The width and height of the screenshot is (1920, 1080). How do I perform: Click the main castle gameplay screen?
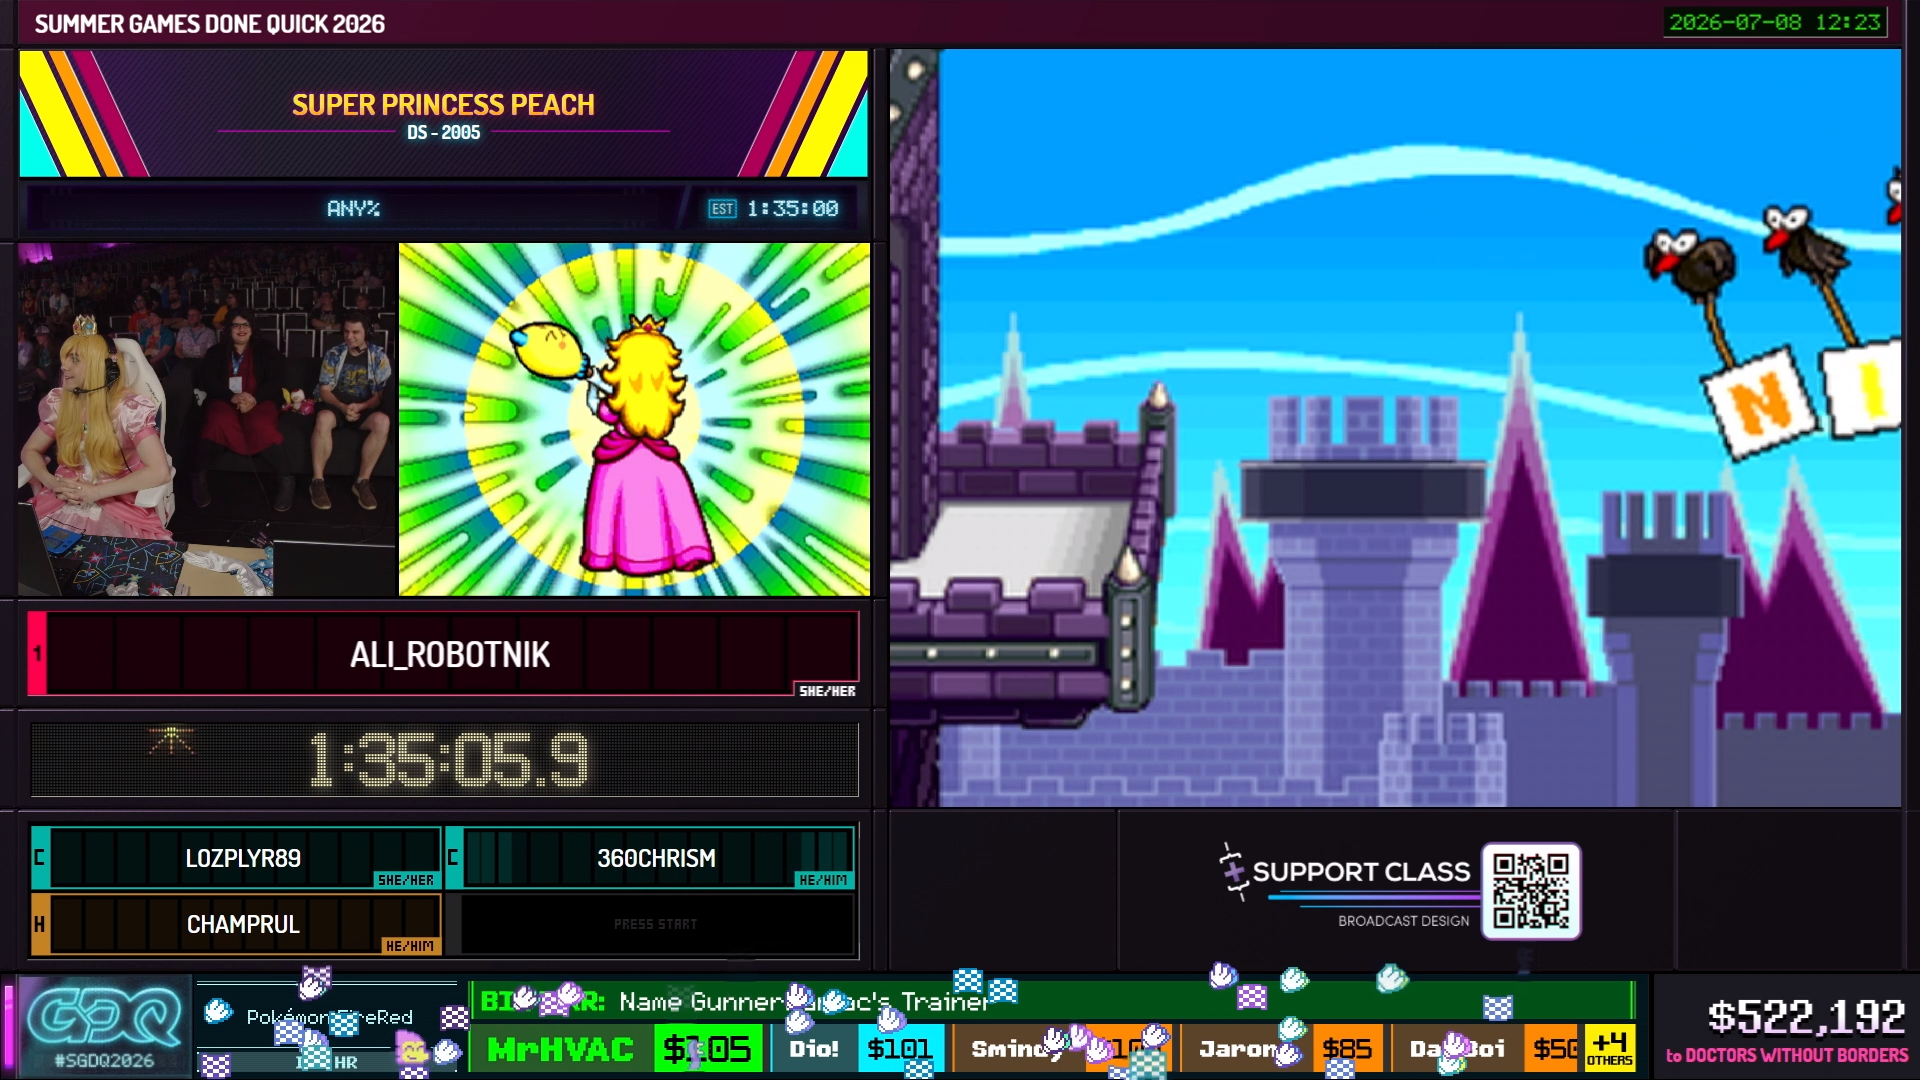(1396, 428)
